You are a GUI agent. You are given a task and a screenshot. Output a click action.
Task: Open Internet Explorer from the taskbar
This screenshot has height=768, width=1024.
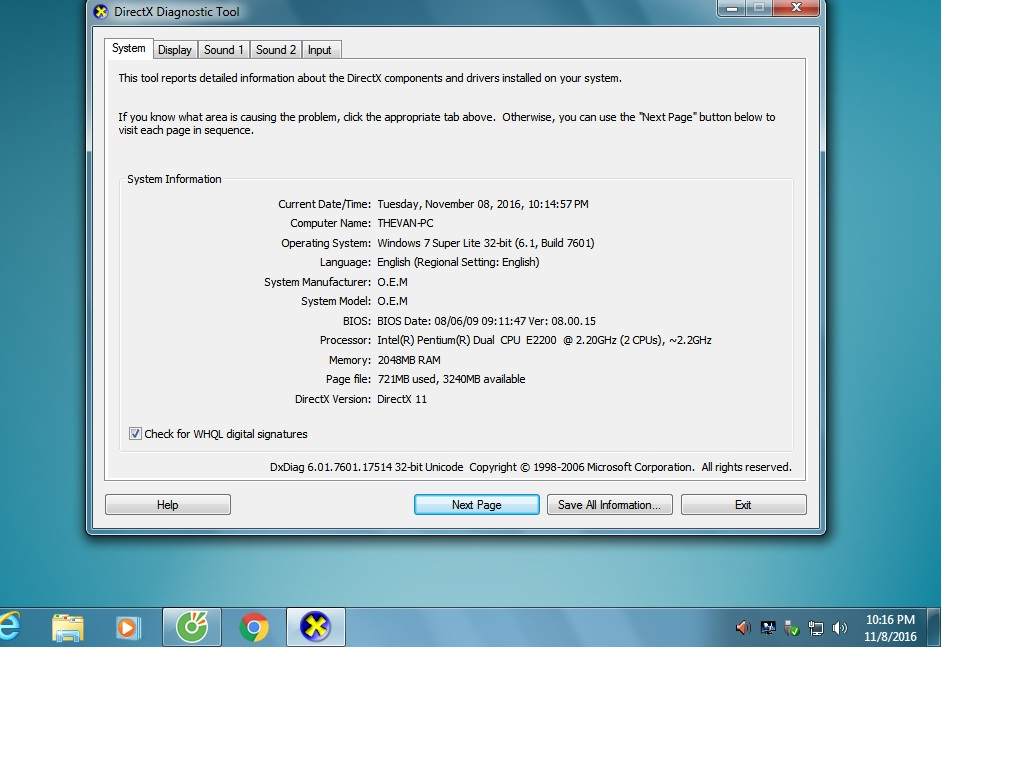10,627
